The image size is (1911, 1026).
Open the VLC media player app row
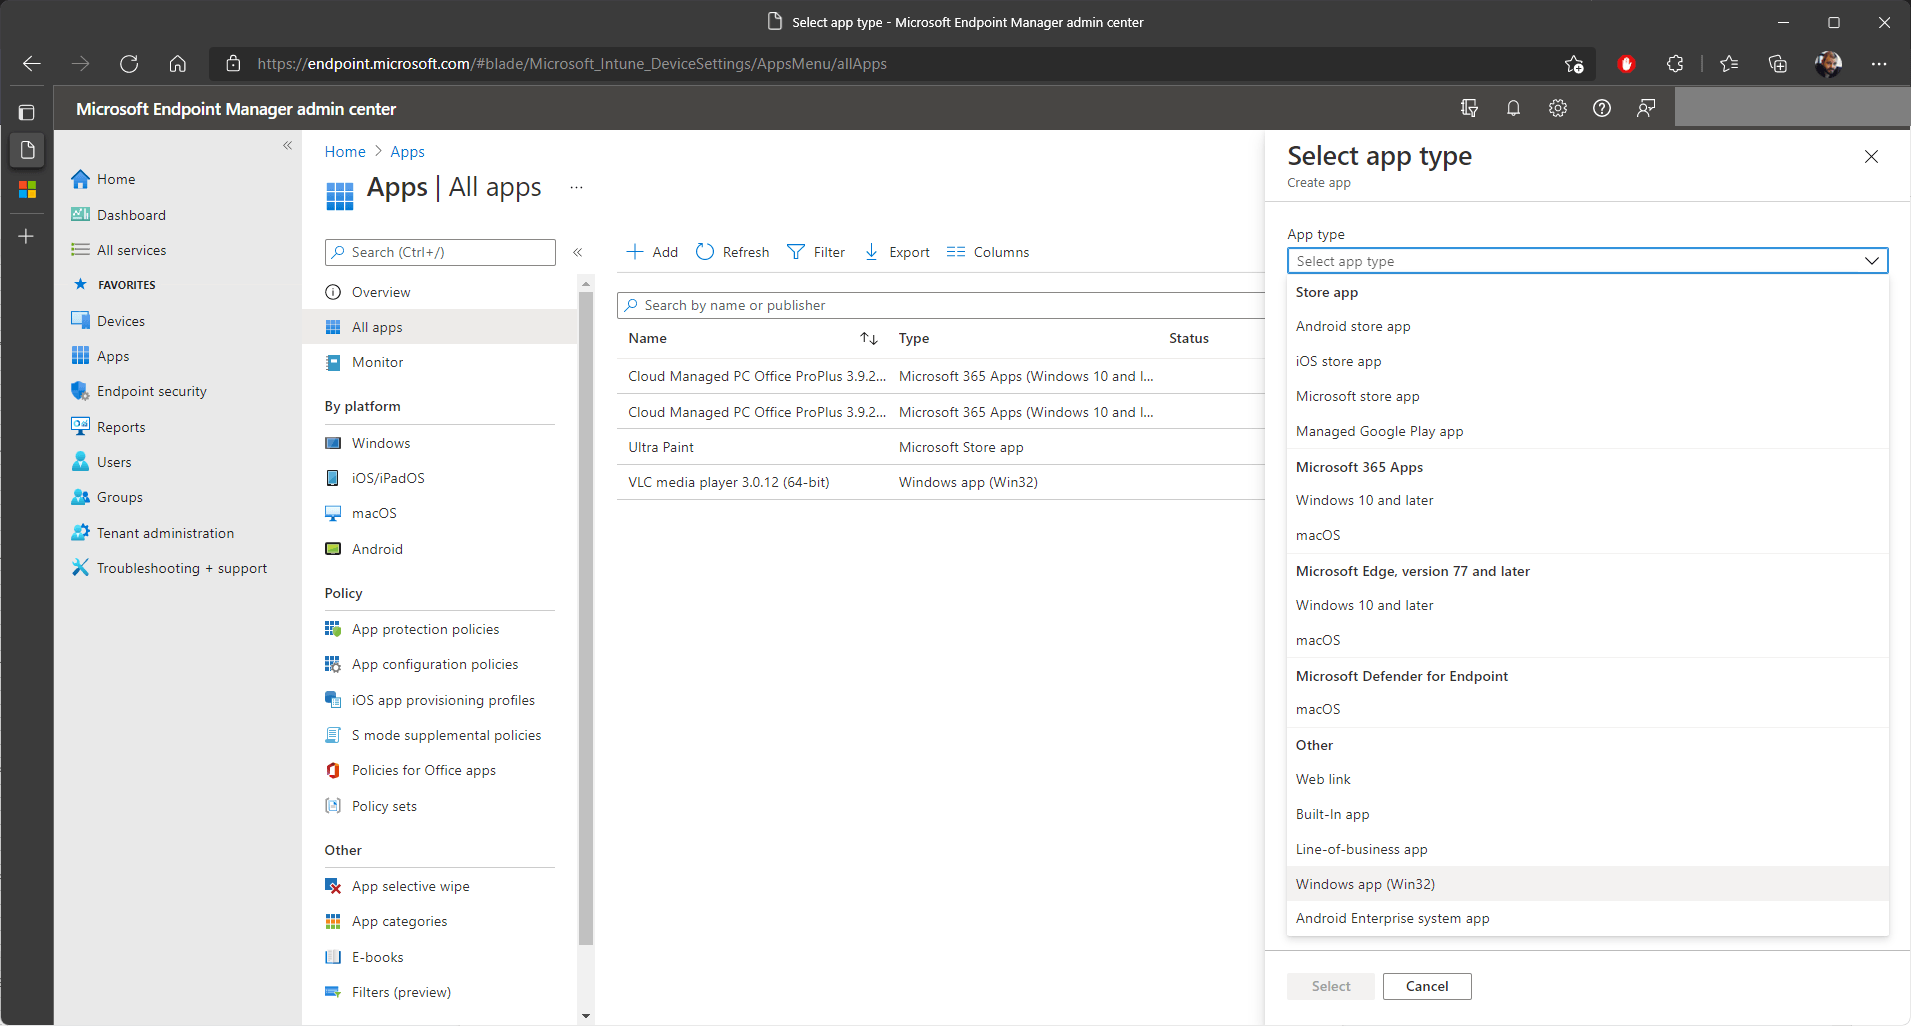940,482
